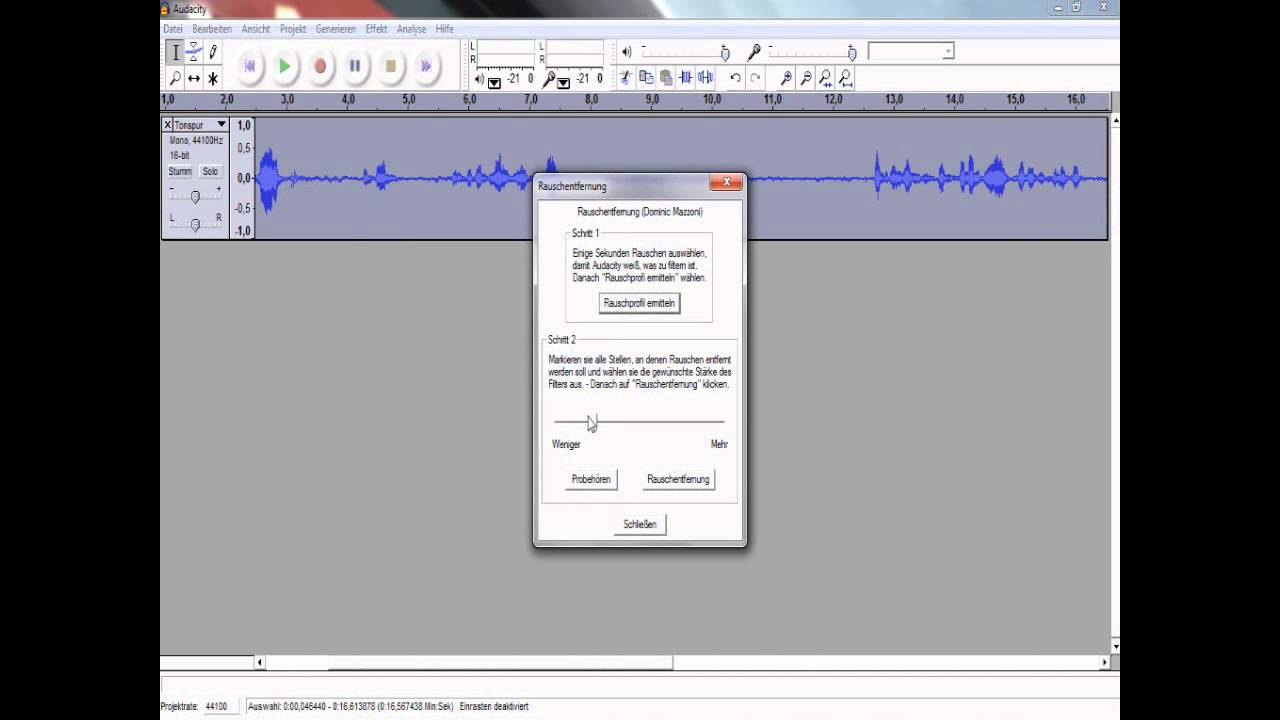The height and width of the screenshot is (720, 1280).
Task: Click the 5,0 mark on the timeline ruler
Action: tap(409, 100)
